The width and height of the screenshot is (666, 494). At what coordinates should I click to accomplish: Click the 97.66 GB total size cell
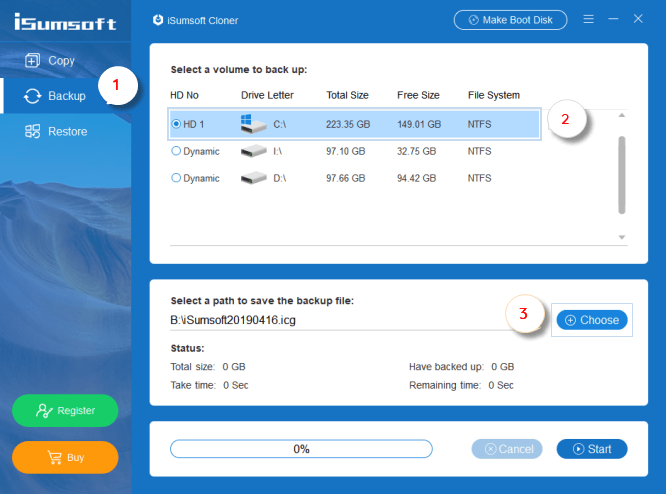[x=345, y=178]
